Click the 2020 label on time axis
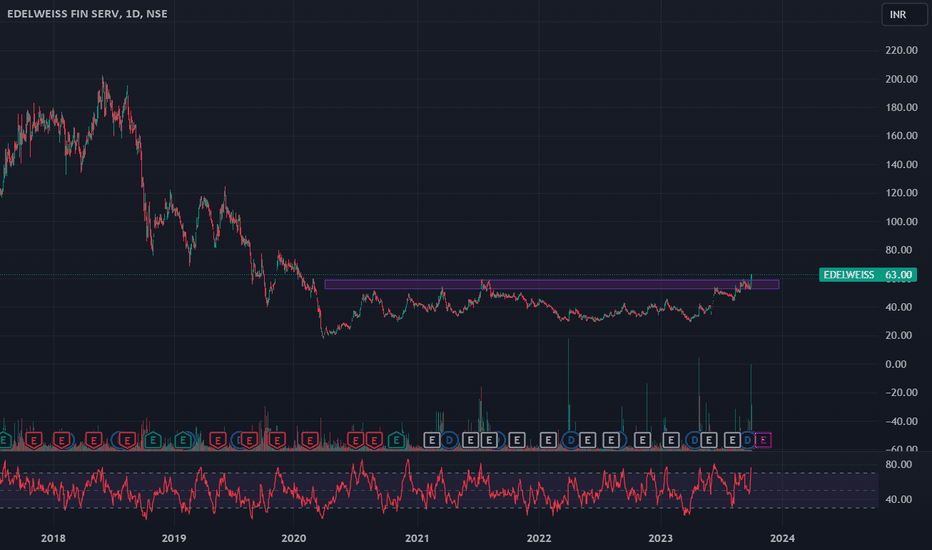 294,538
